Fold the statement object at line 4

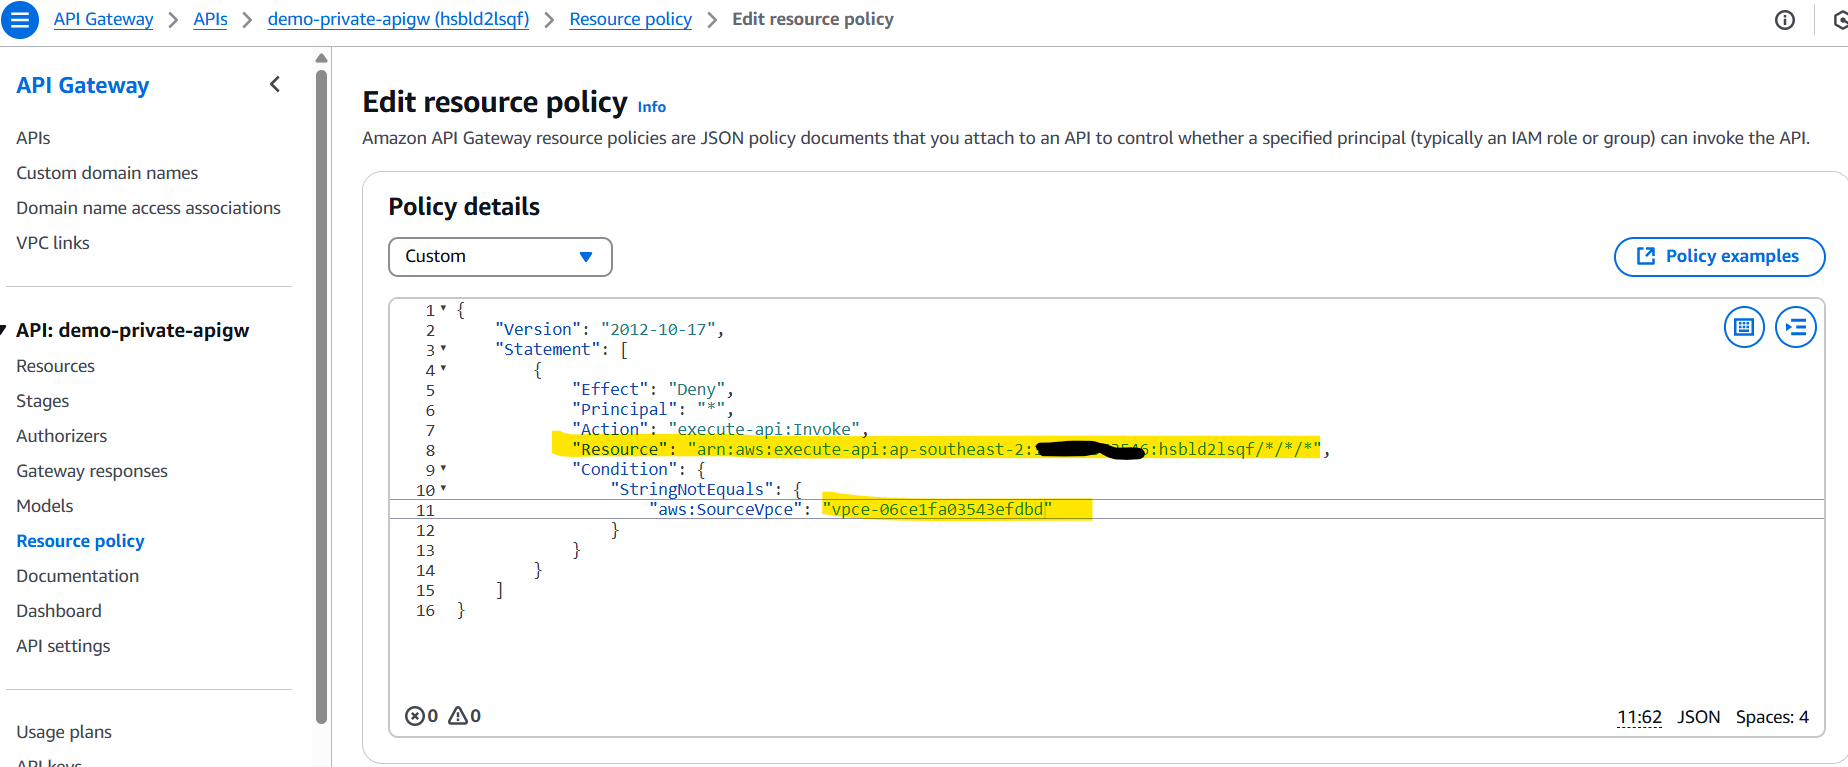pos(443,369)
